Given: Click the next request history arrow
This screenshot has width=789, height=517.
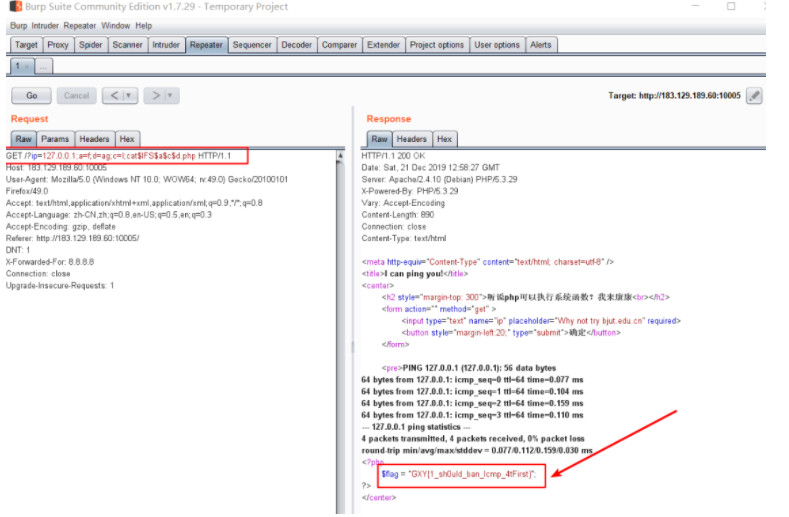Looking at the screenshot, I should pyautogui.click(x=156, y=96).
